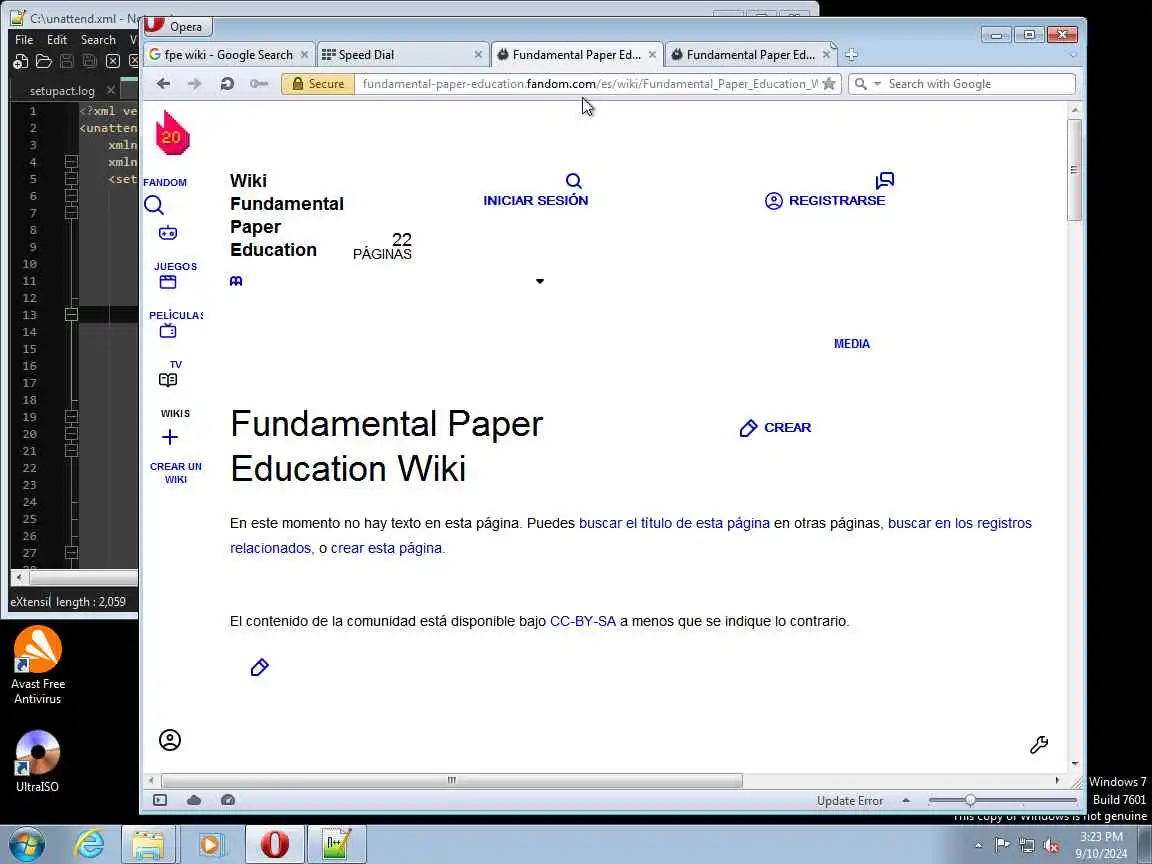
Task: Open the Search menu in Notepad++
Action: pos(98,40)
